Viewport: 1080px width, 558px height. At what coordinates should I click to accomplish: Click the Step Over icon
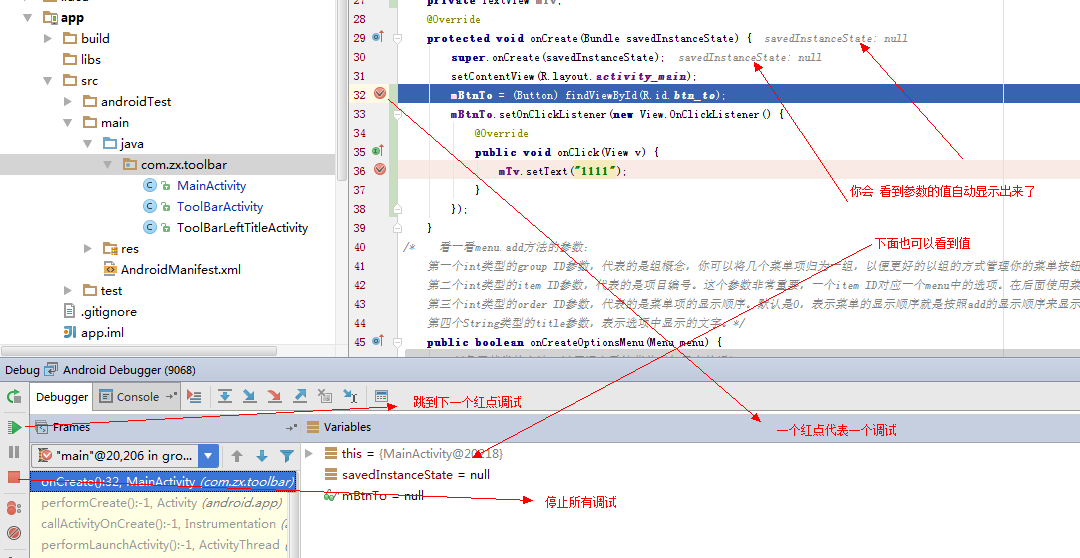click(x=225, y=396)
